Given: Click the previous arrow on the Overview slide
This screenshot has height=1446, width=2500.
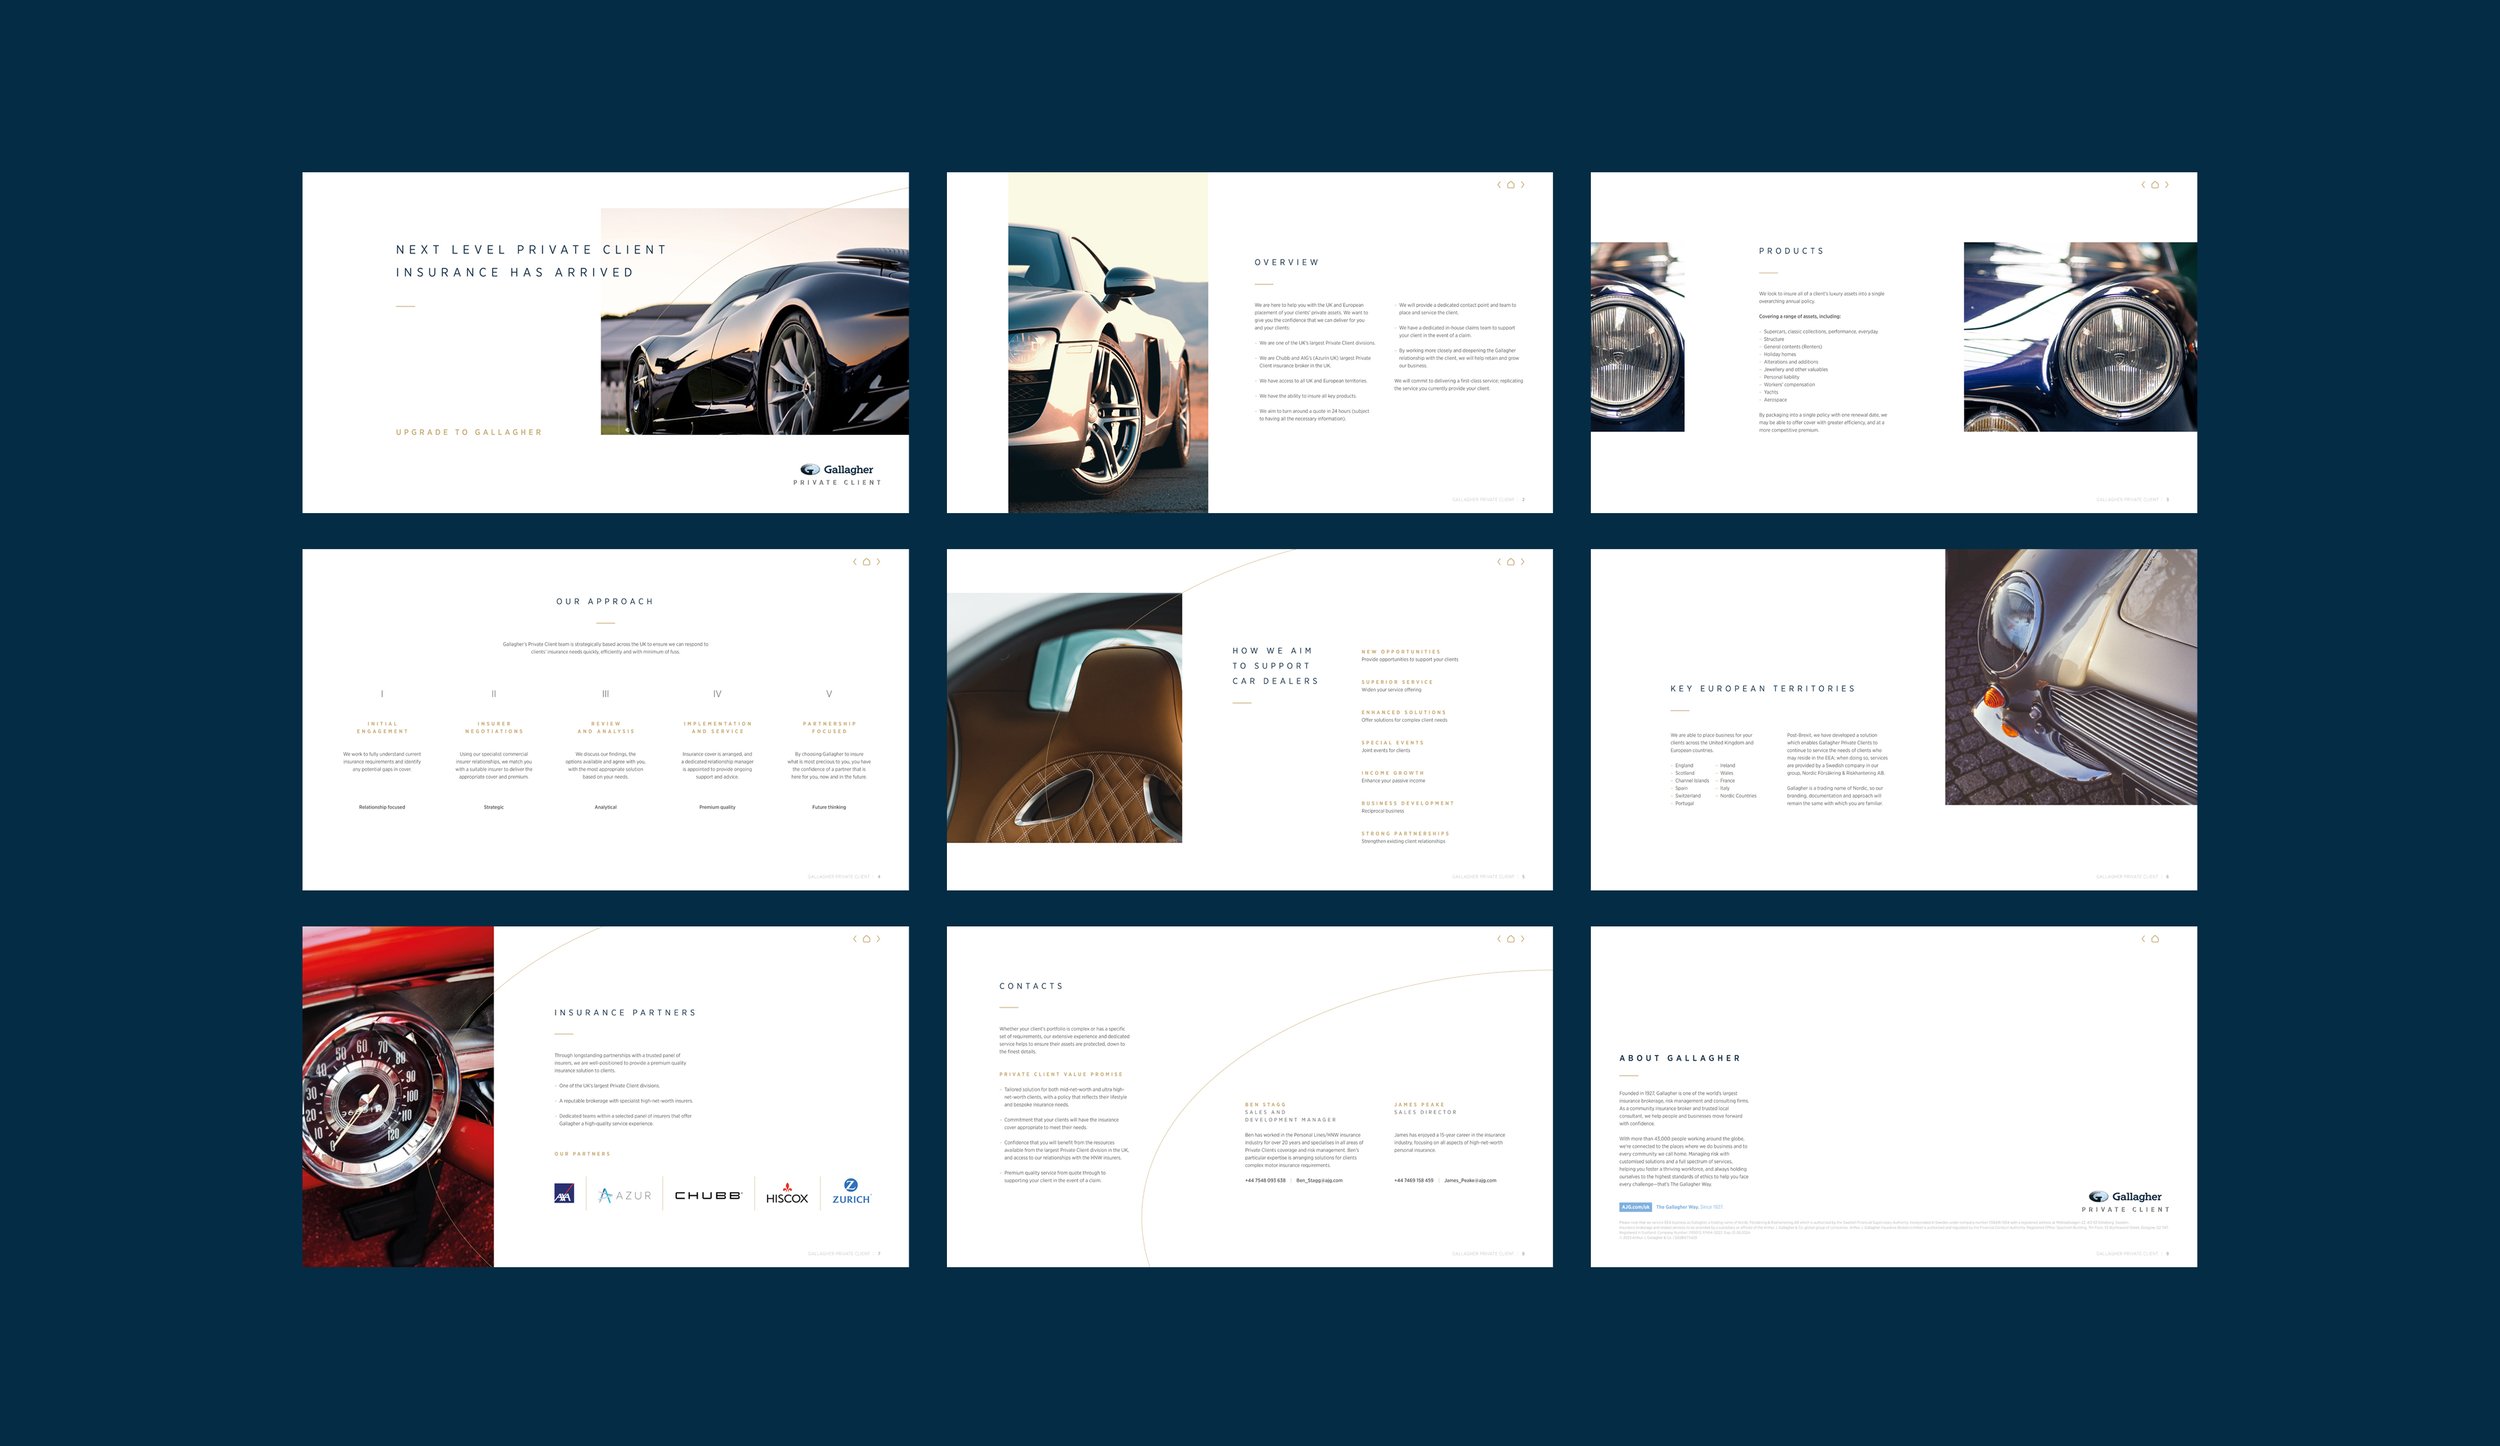Looking at the screenshot, I should pyautogui.click(x=1499, y=185).
